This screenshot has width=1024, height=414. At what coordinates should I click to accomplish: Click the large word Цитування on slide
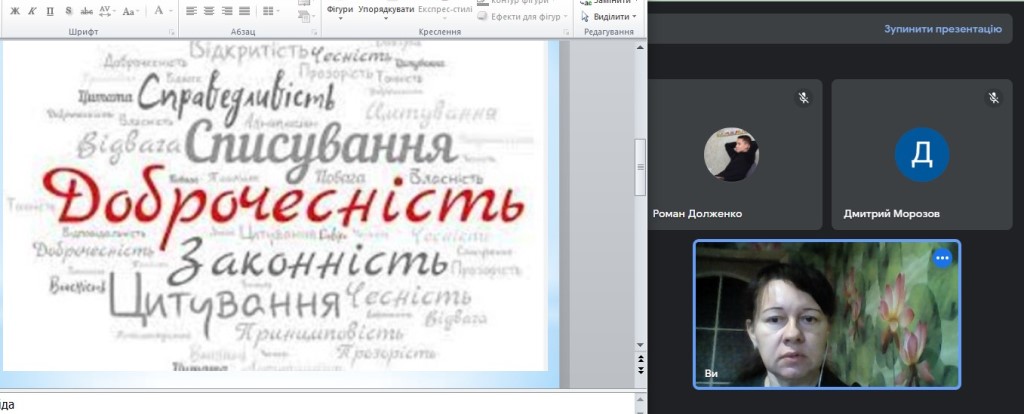click(225, 302)
